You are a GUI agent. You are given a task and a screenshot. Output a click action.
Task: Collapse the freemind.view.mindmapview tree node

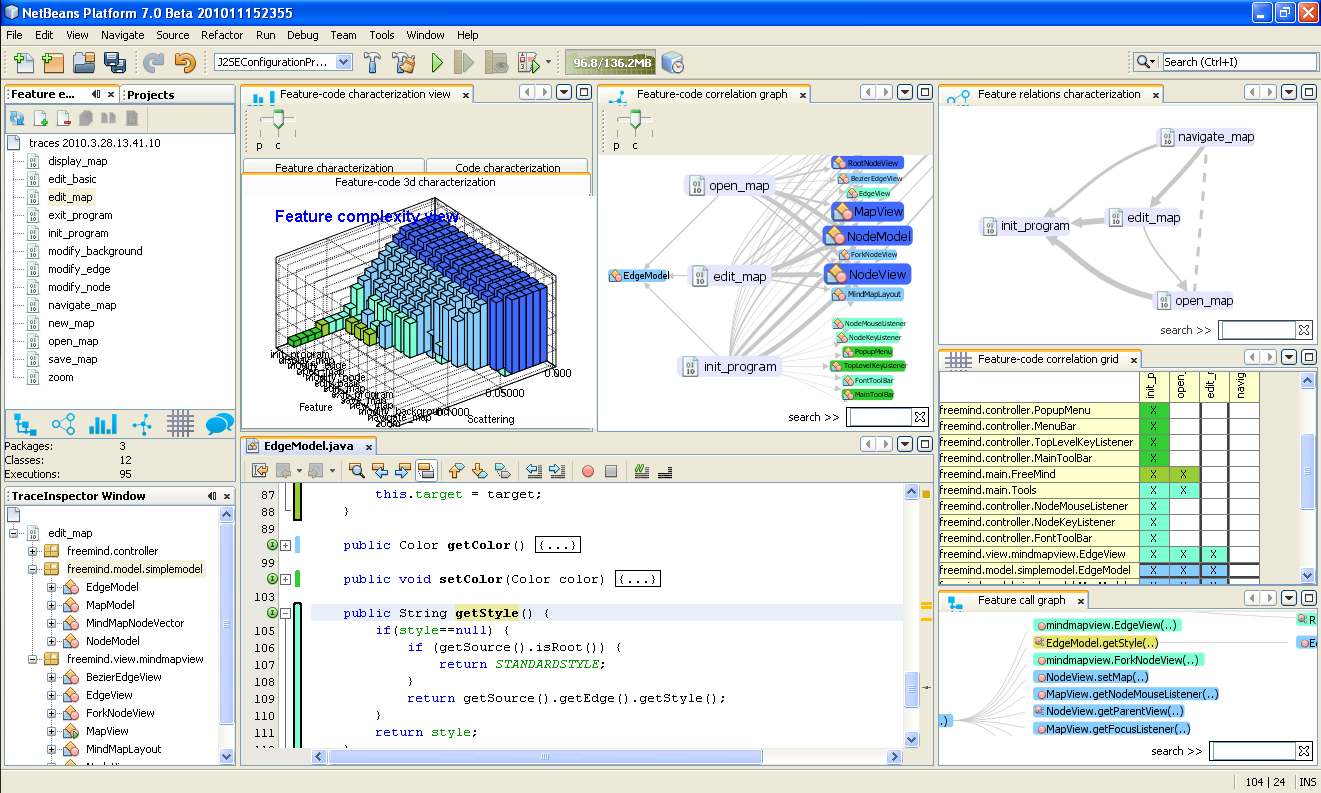tap(33, 659)
